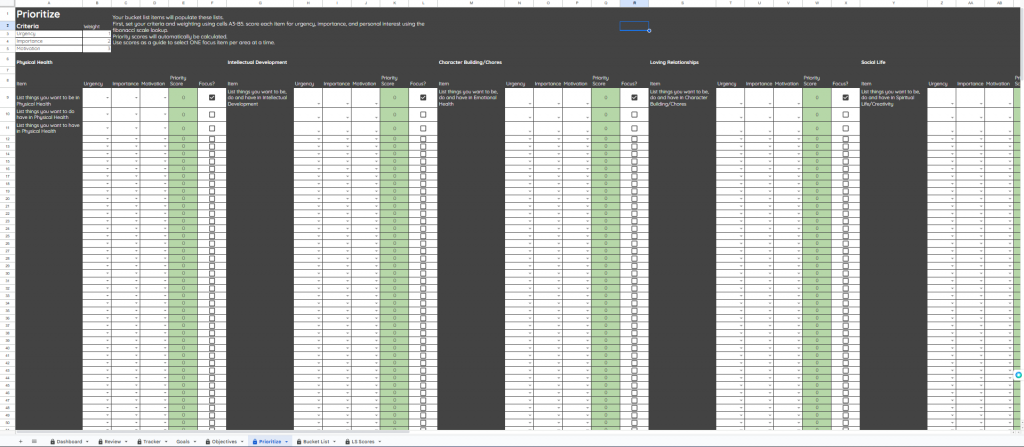This screenshot has height=447, width=1024.
Task: Switch to the Goals sheet tab
Action: click(x=183, y=440)
